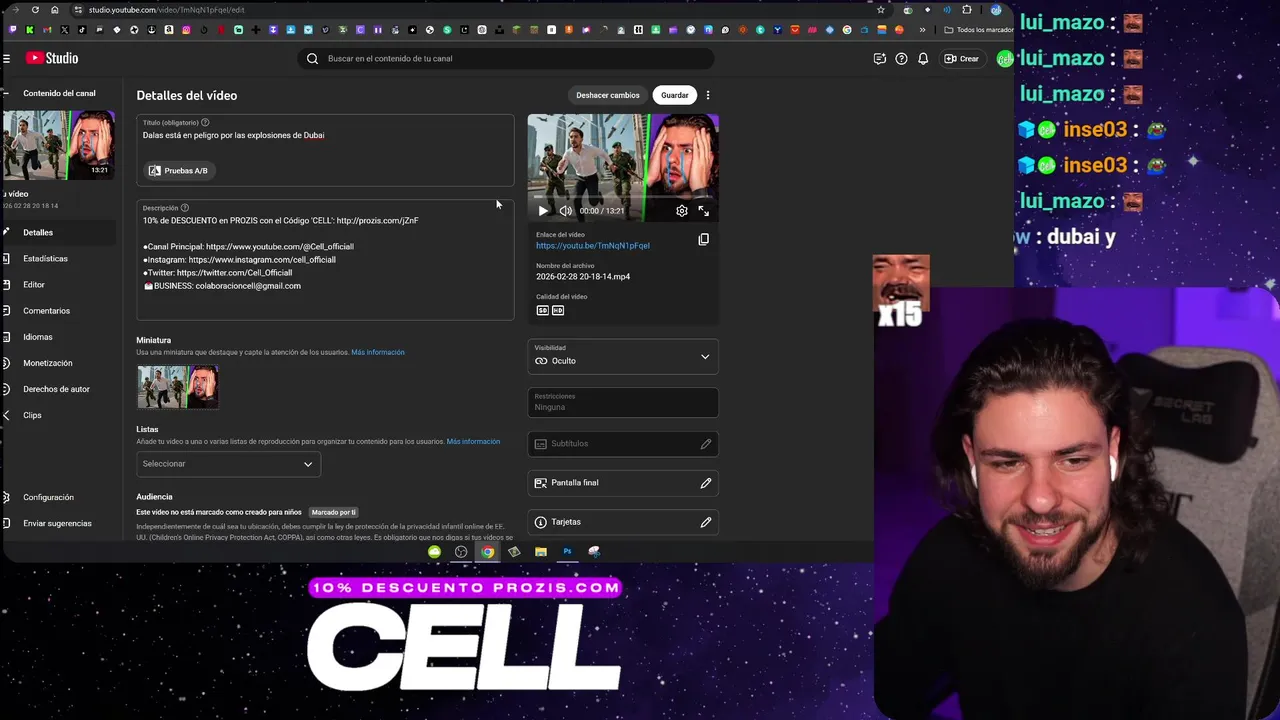Open the send feedback icon in the top bar
Viewport: 1280px width, 720px height.
coord(879,58)
